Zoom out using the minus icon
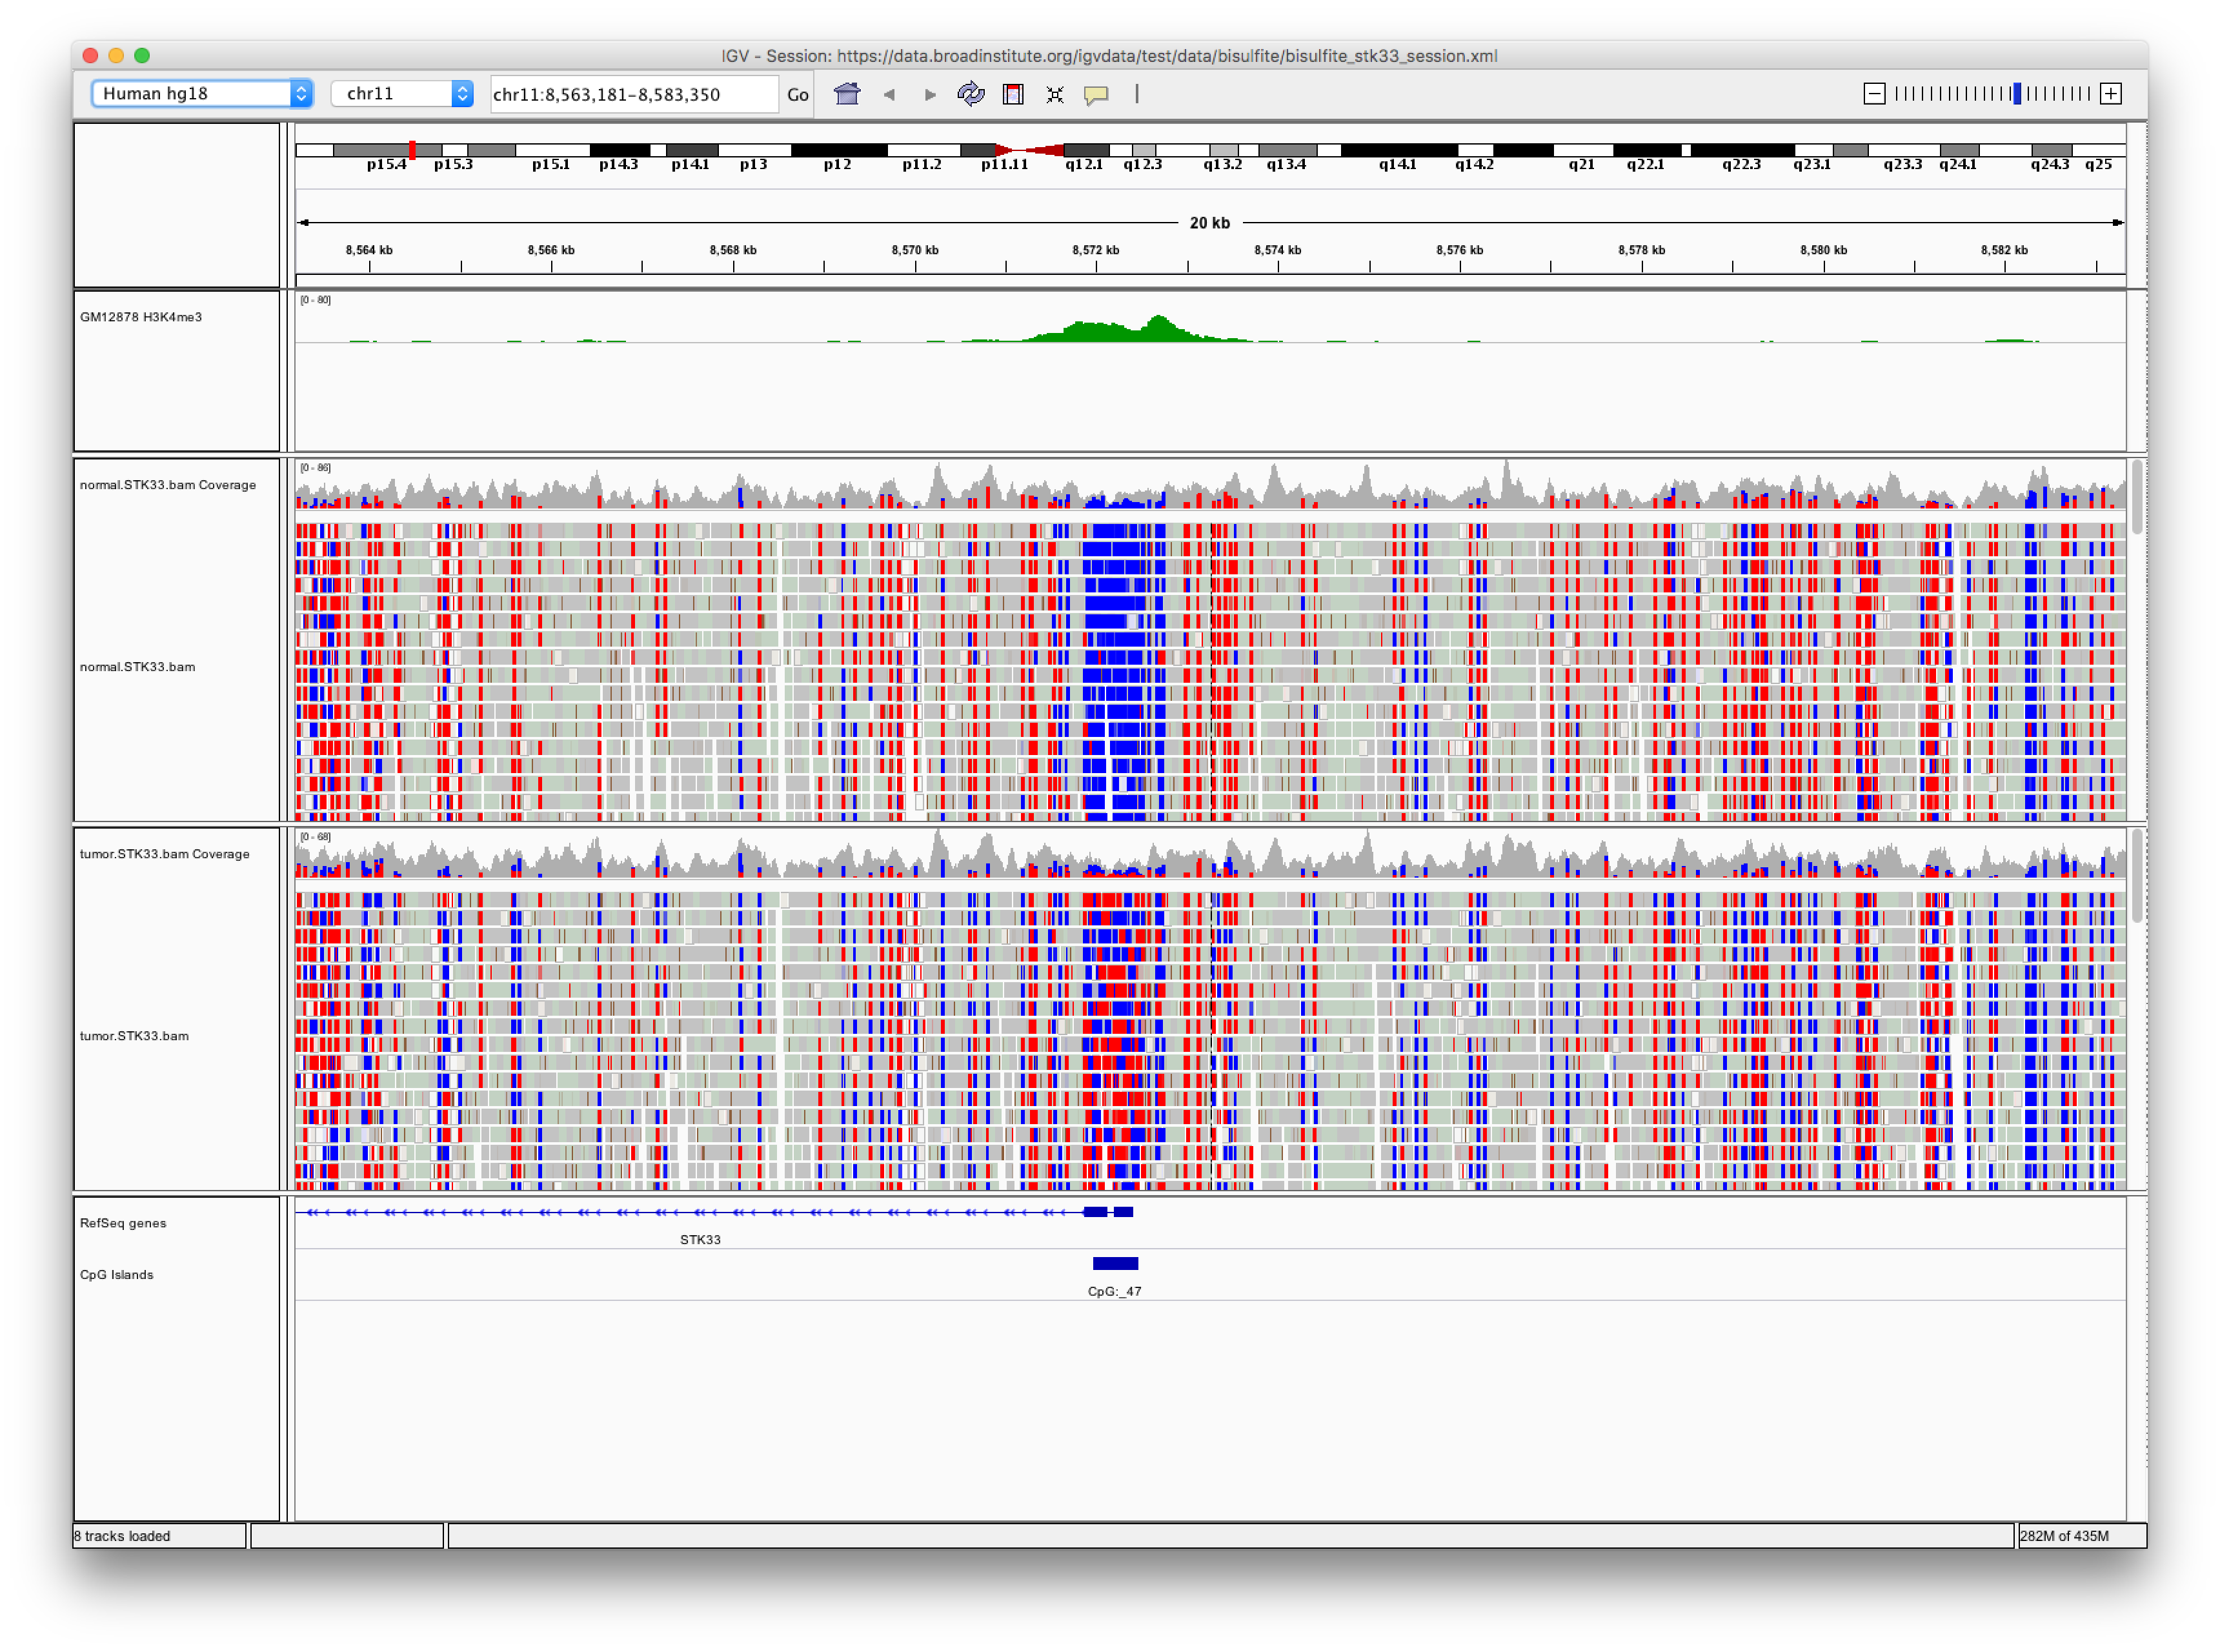This screenshot has width=2220, height=1652. (1874, 93)
